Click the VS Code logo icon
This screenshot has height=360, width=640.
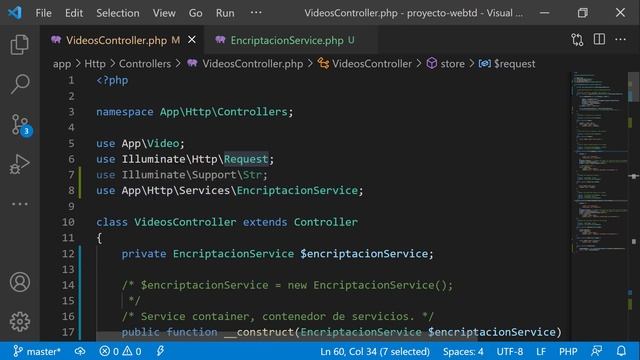(x=15, y=13)
